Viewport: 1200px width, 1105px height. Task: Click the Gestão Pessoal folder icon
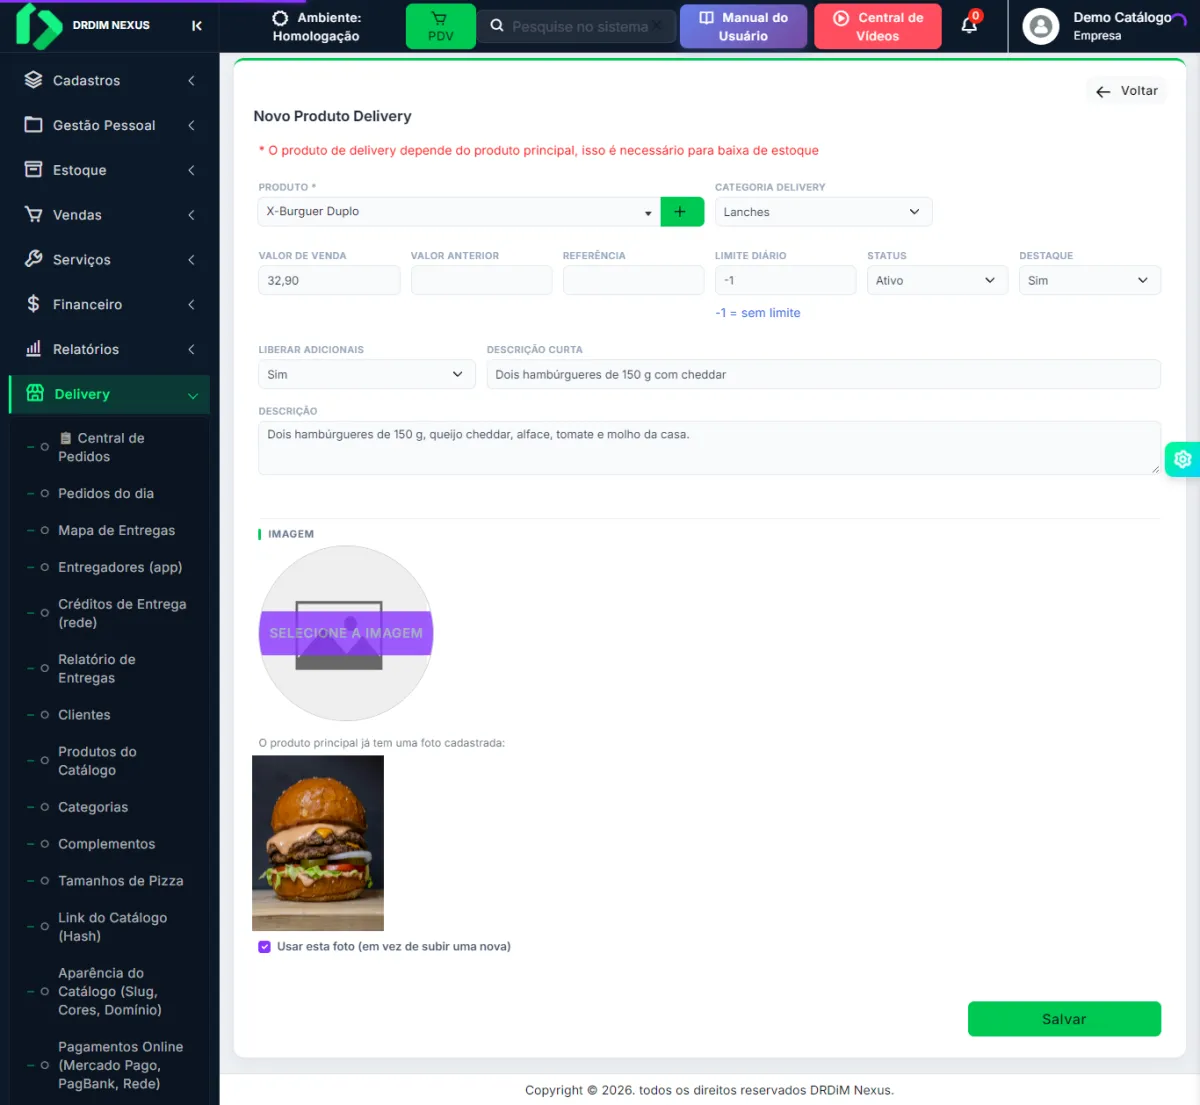pos(34,125)
